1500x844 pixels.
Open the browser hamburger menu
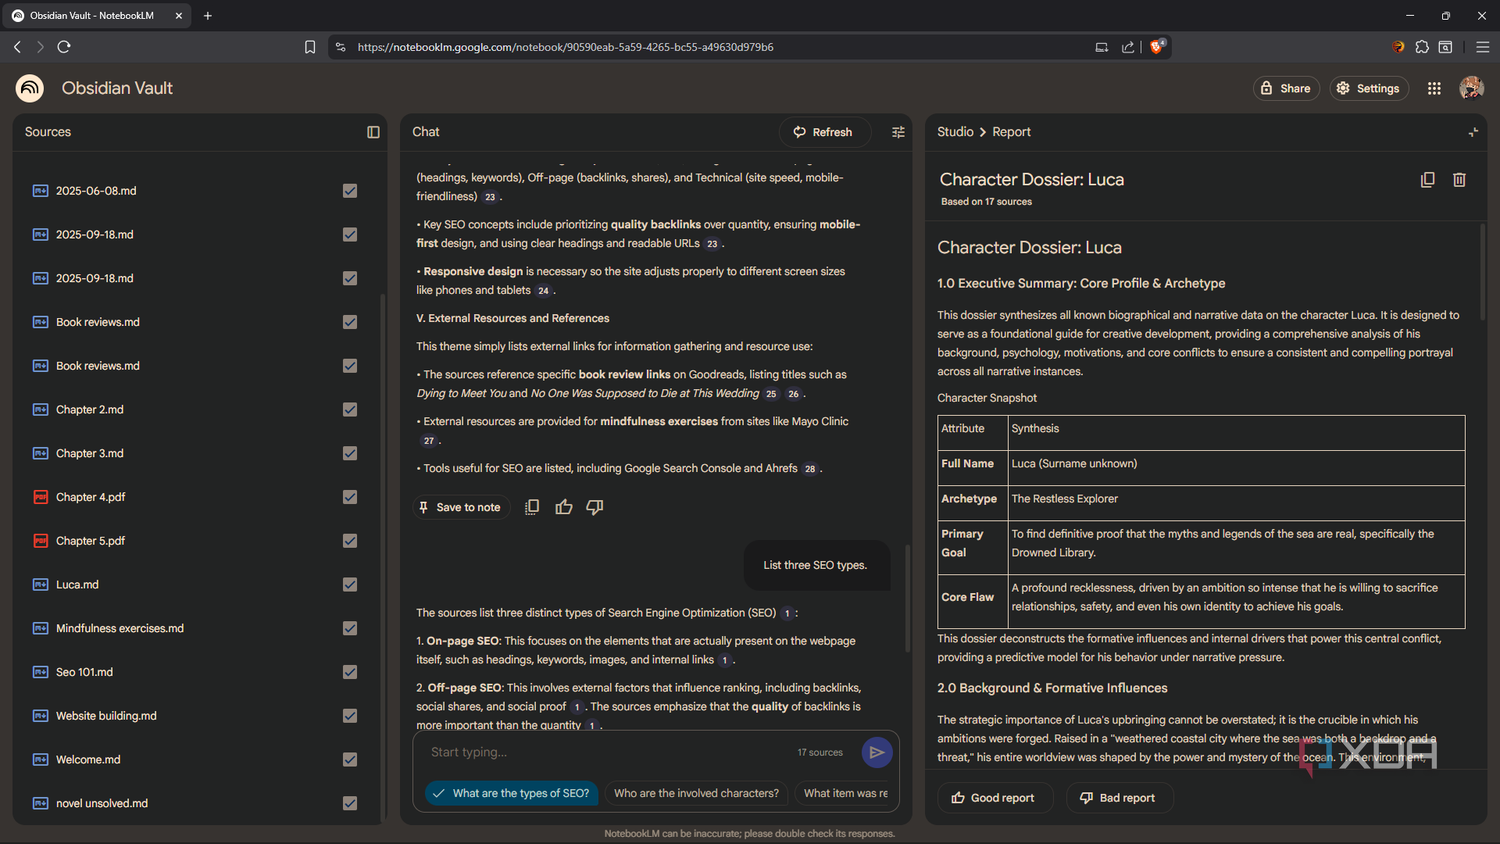1482,47
